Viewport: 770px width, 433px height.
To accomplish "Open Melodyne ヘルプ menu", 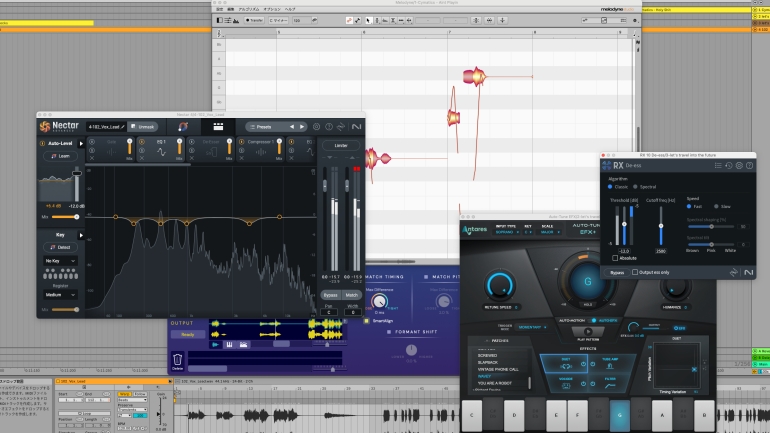I will click(x=290, y=9).
